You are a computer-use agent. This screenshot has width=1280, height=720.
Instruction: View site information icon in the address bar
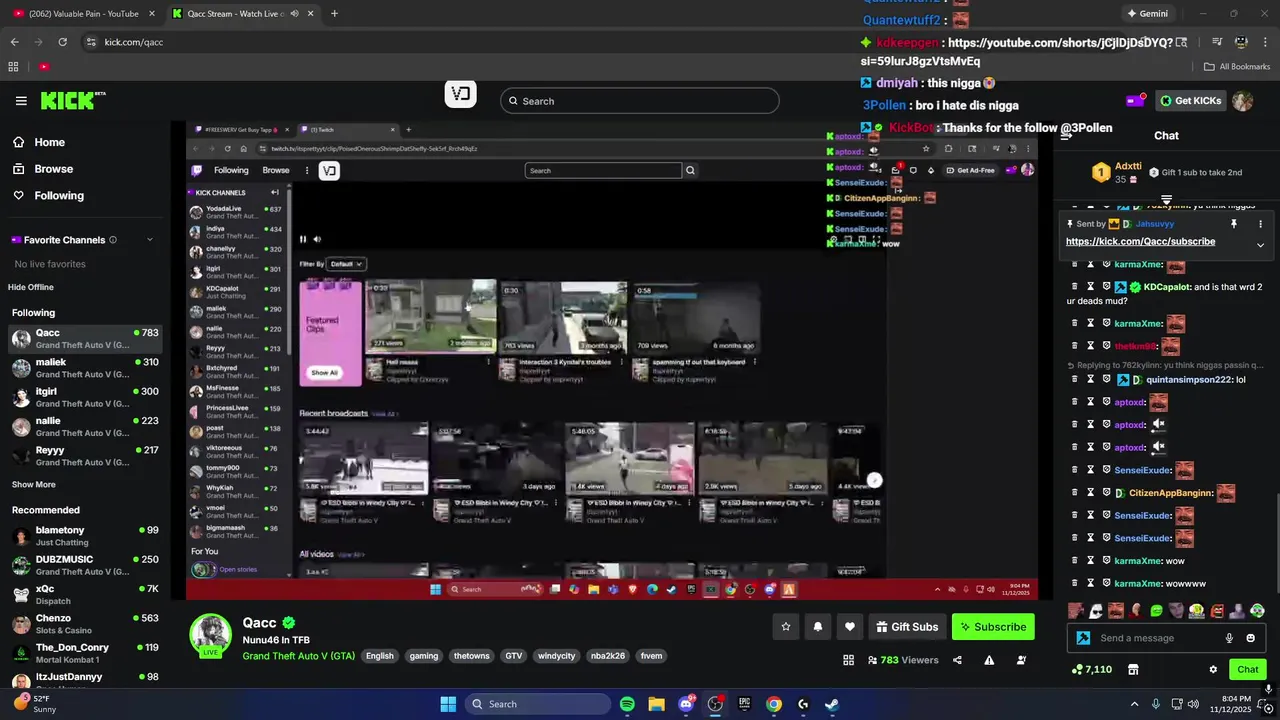coord(91,42)
